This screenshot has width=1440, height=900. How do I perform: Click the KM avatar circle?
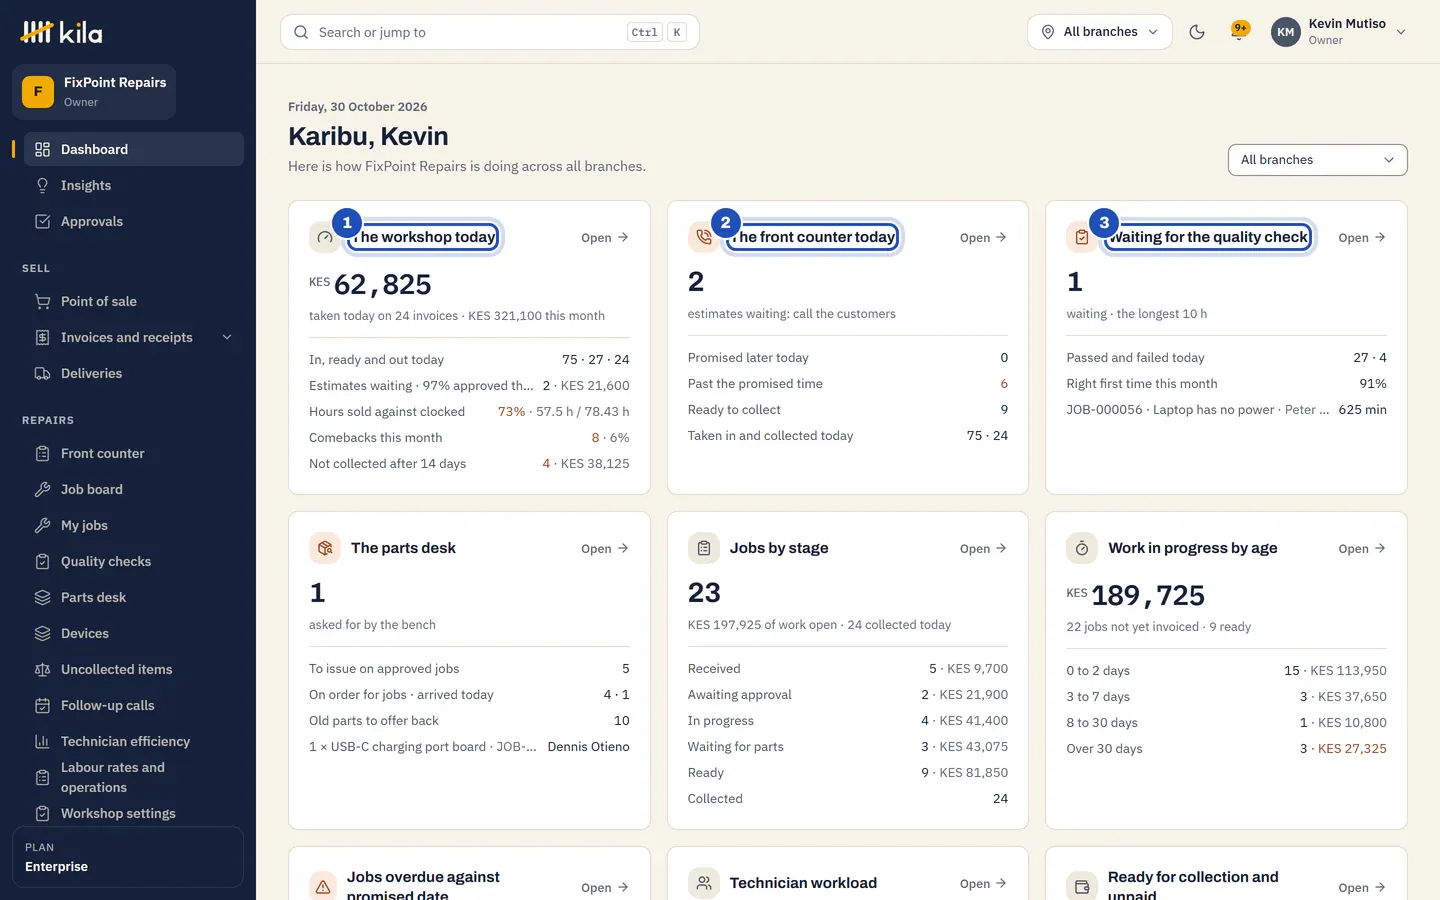coord(1286,32)
